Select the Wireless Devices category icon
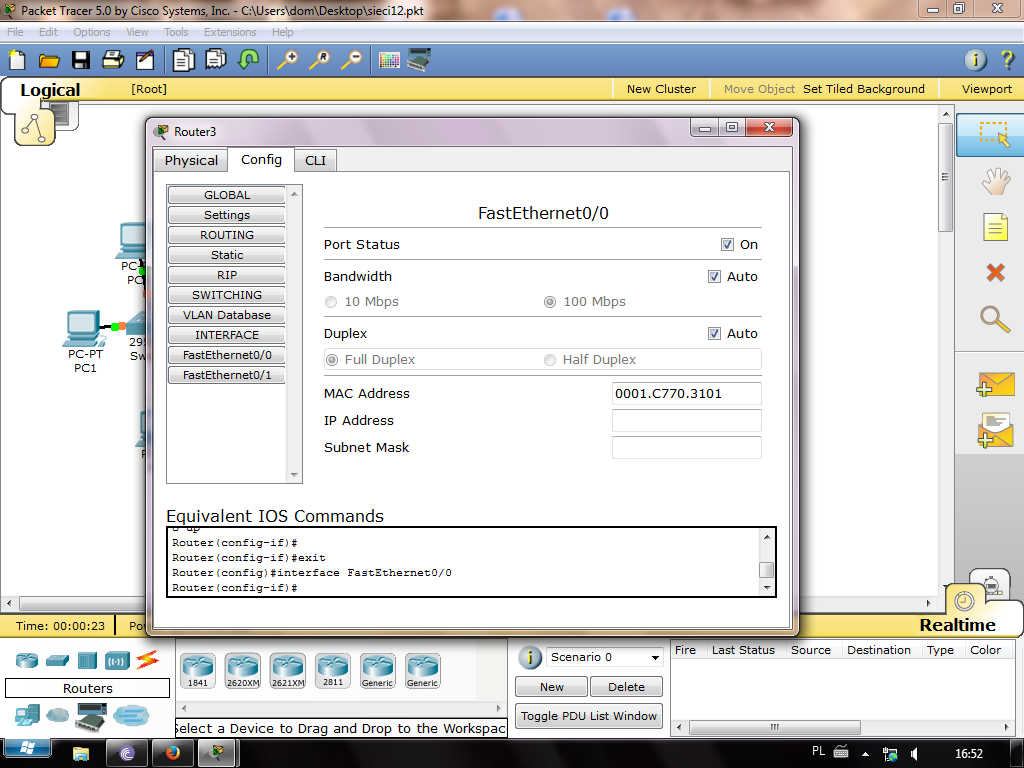 click(118, 660)
